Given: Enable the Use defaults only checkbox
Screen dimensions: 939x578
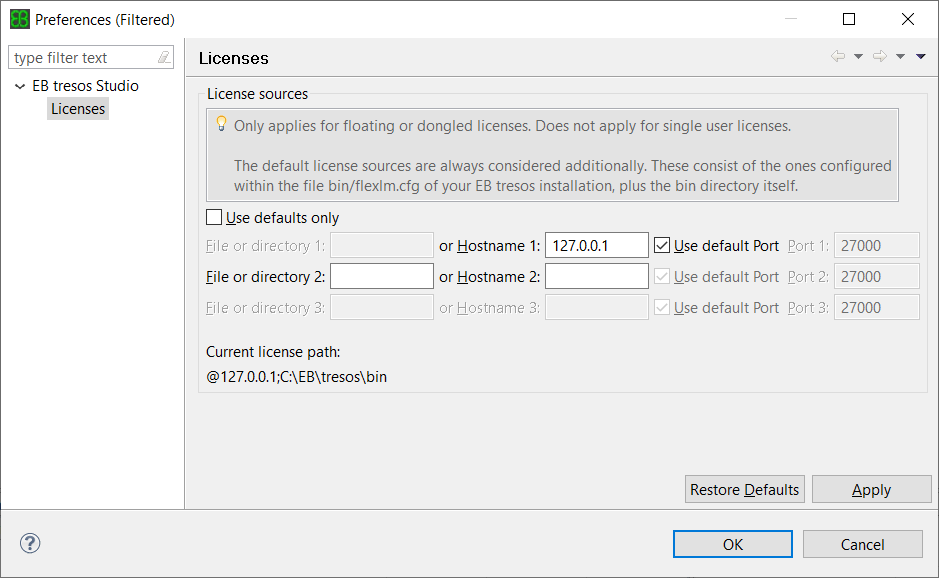Looking at the screenshot, I should (214, 217).
